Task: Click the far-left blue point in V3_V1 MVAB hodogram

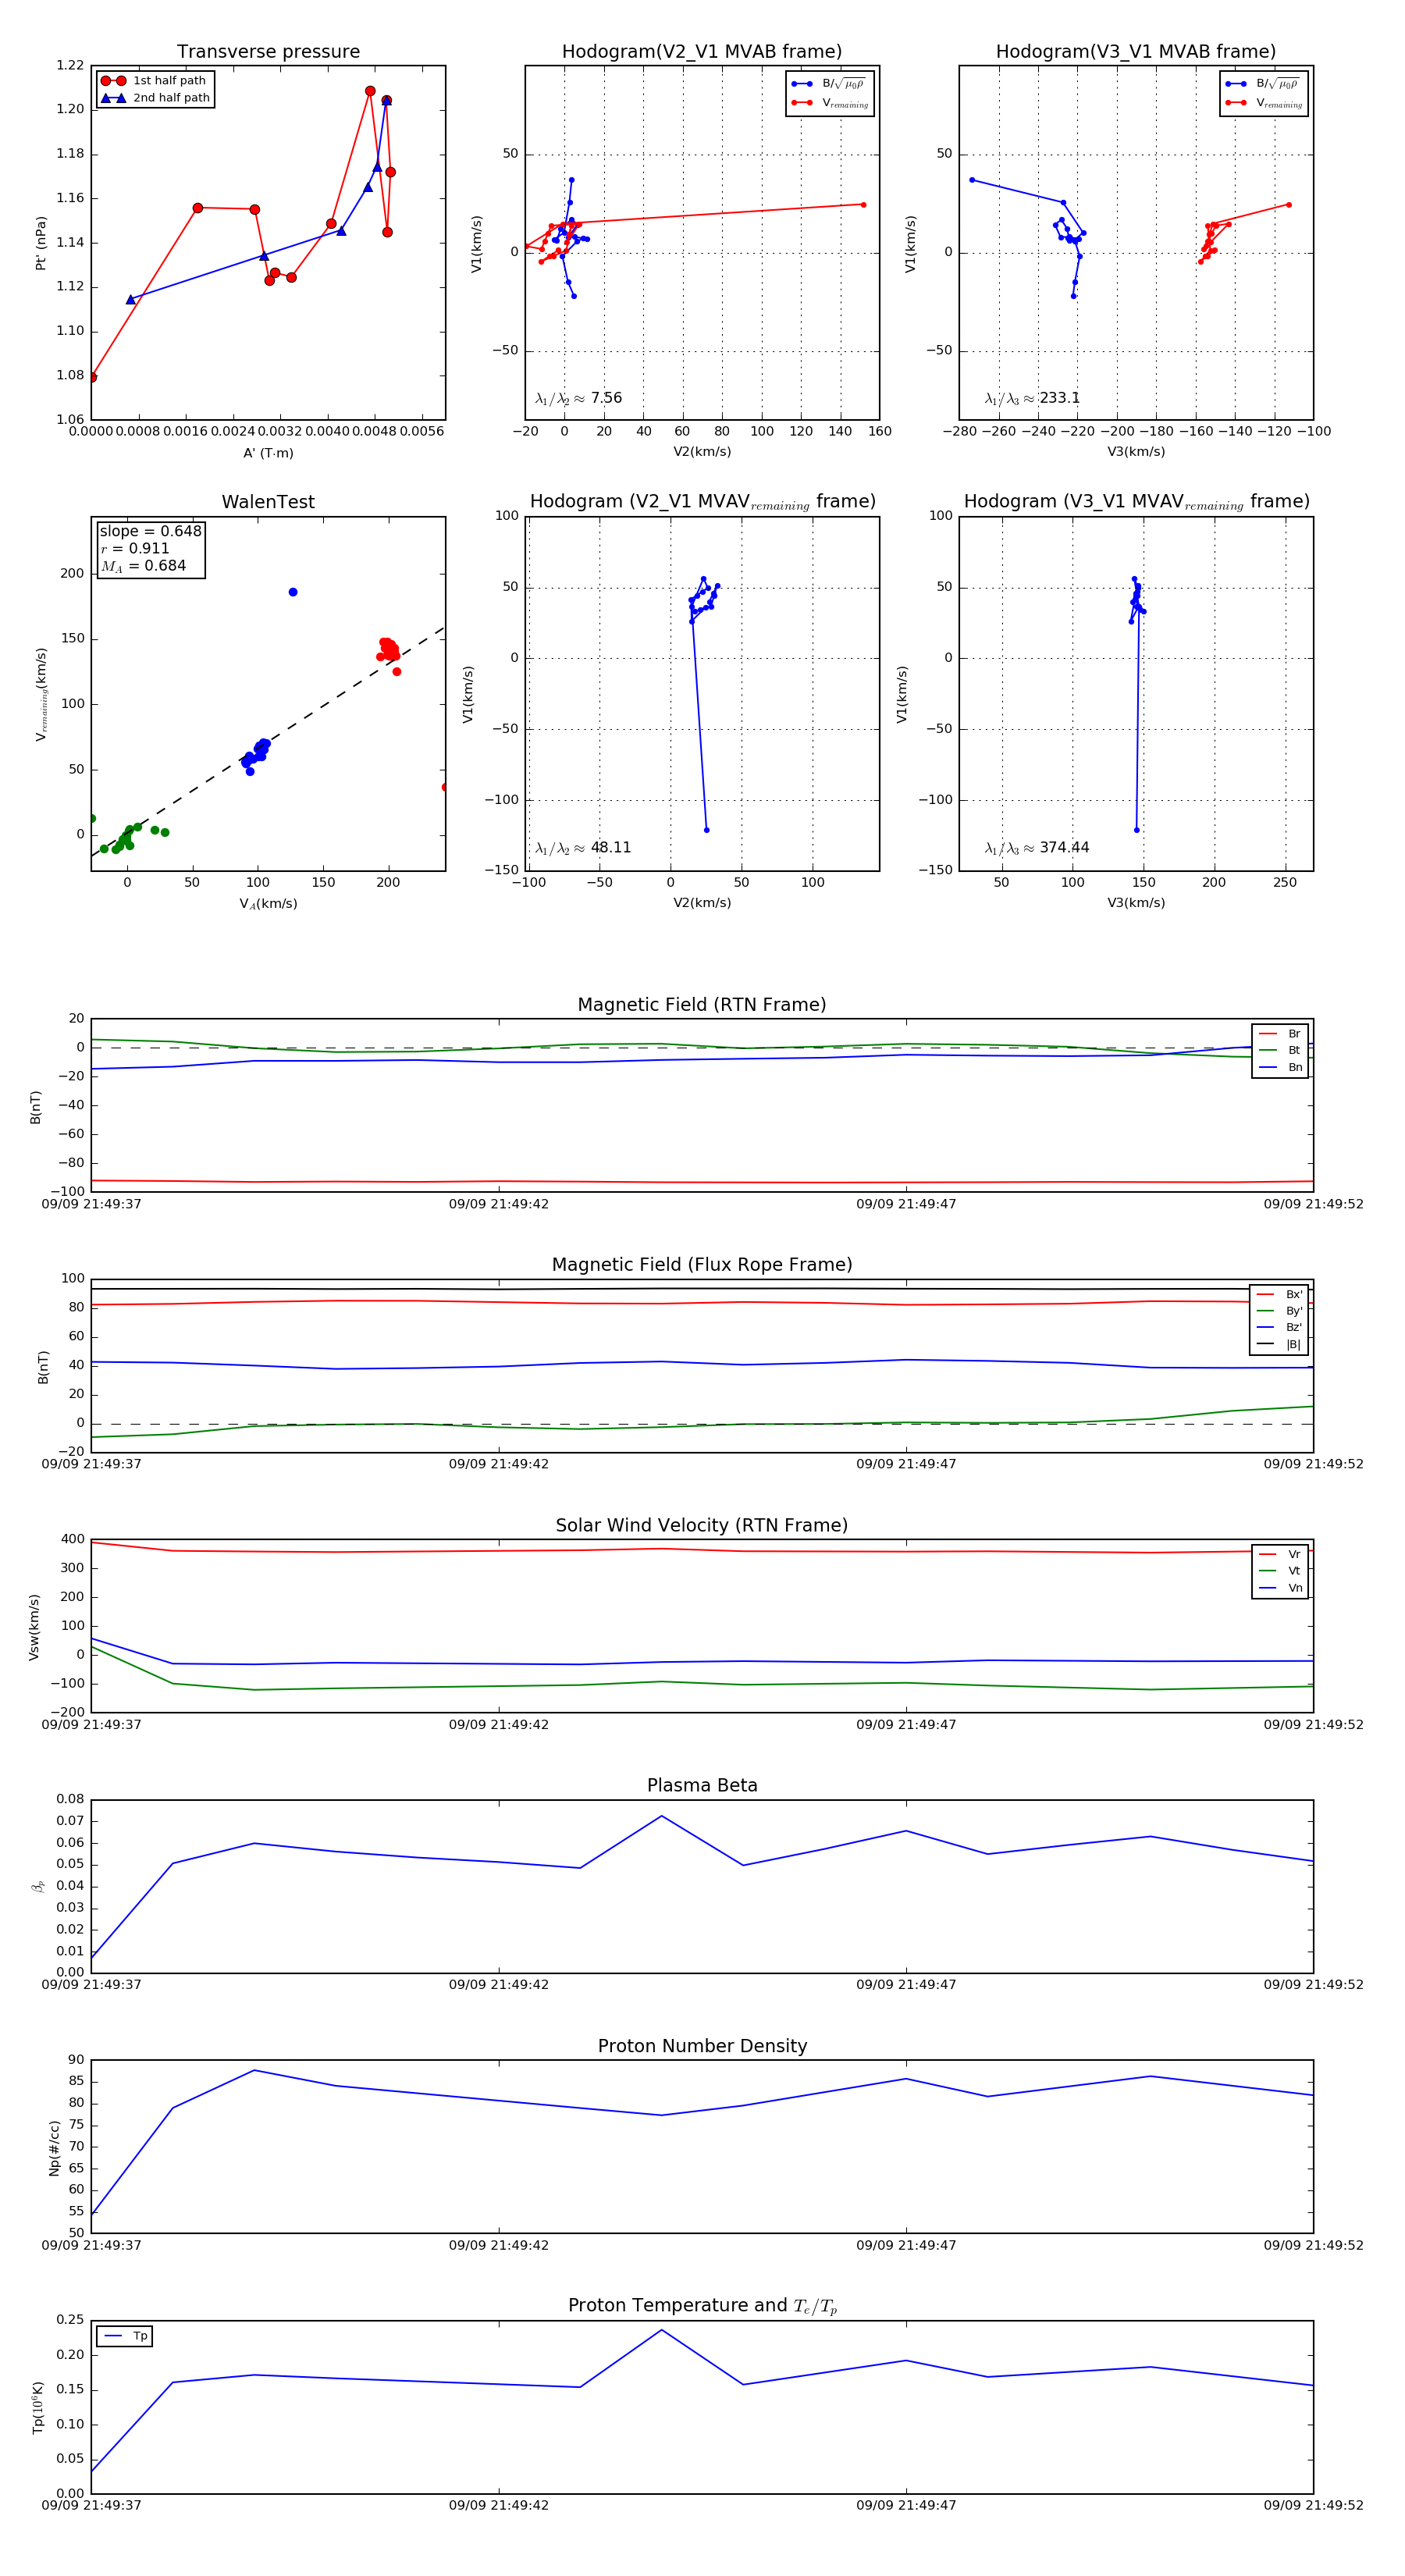Action: [x=972, y=180]
